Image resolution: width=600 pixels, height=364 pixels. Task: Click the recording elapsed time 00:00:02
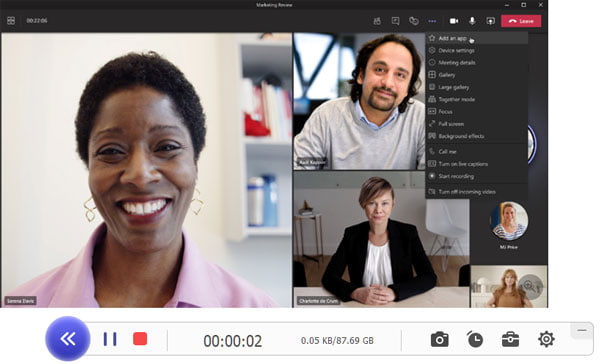(233, 341)
